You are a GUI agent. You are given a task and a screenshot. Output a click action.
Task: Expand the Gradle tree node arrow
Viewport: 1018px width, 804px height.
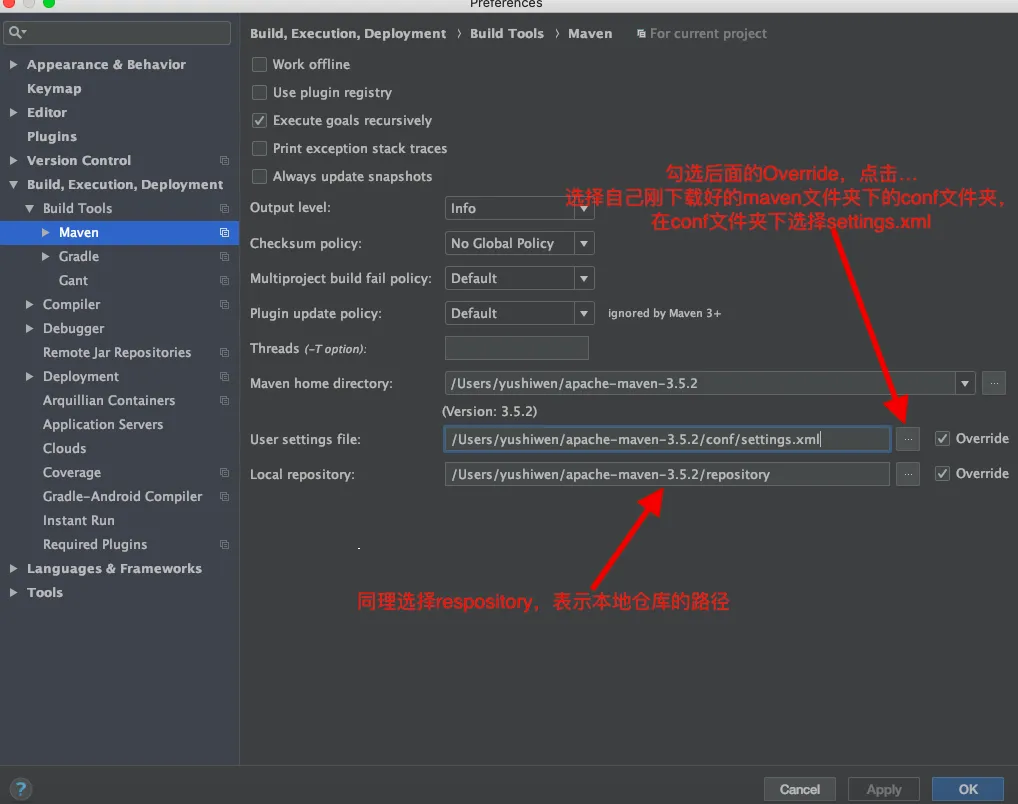click(x=45, y=257)
